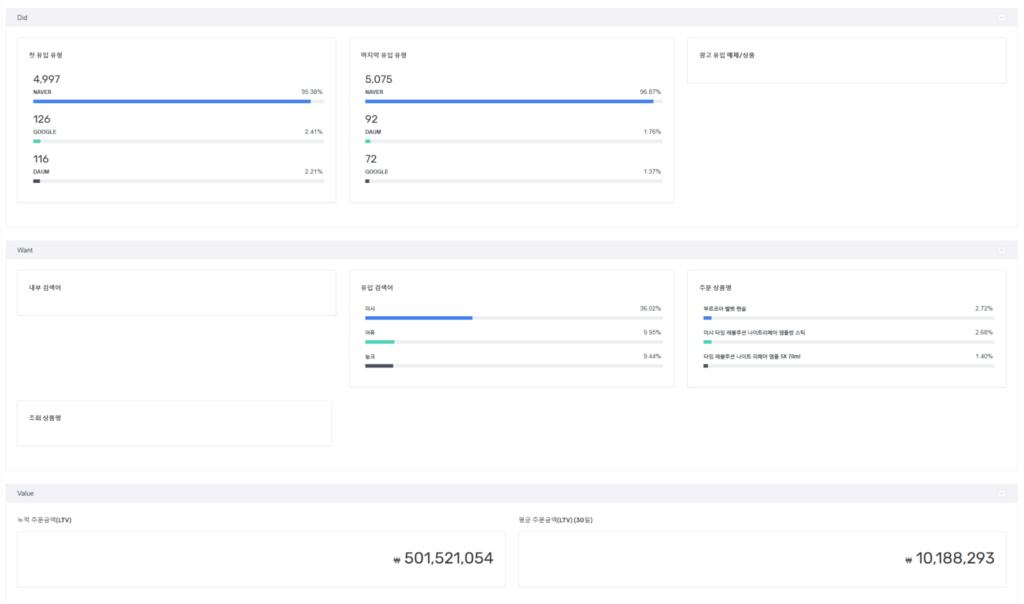This screenshot has width=1024, height=604.
Task: Click cumulative LTV amount 501,521,054
Action: 448,559
